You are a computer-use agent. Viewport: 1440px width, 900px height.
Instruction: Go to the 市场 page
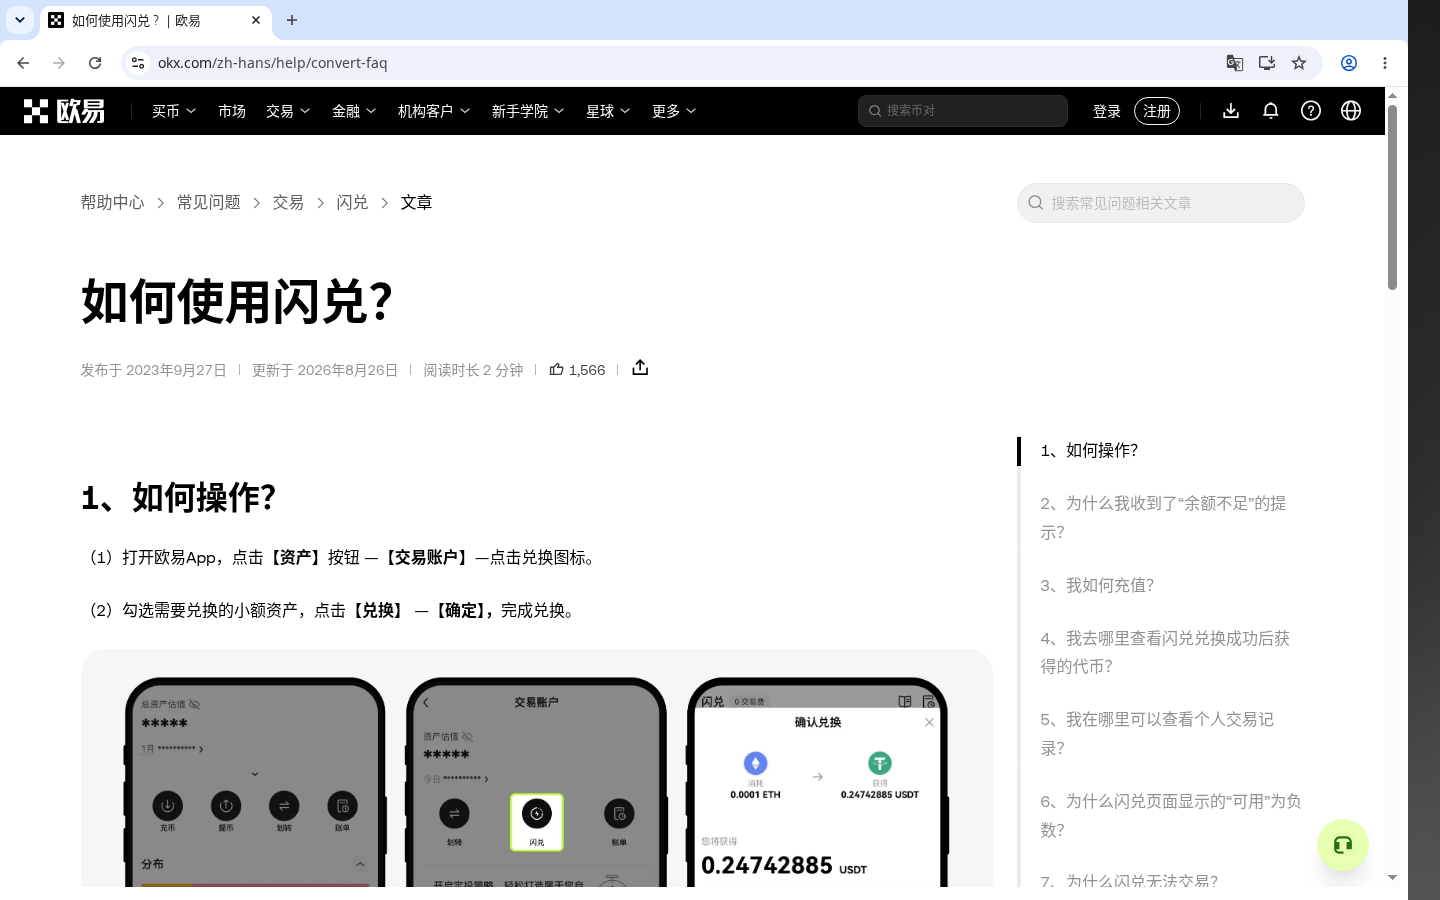coord(232,111)
